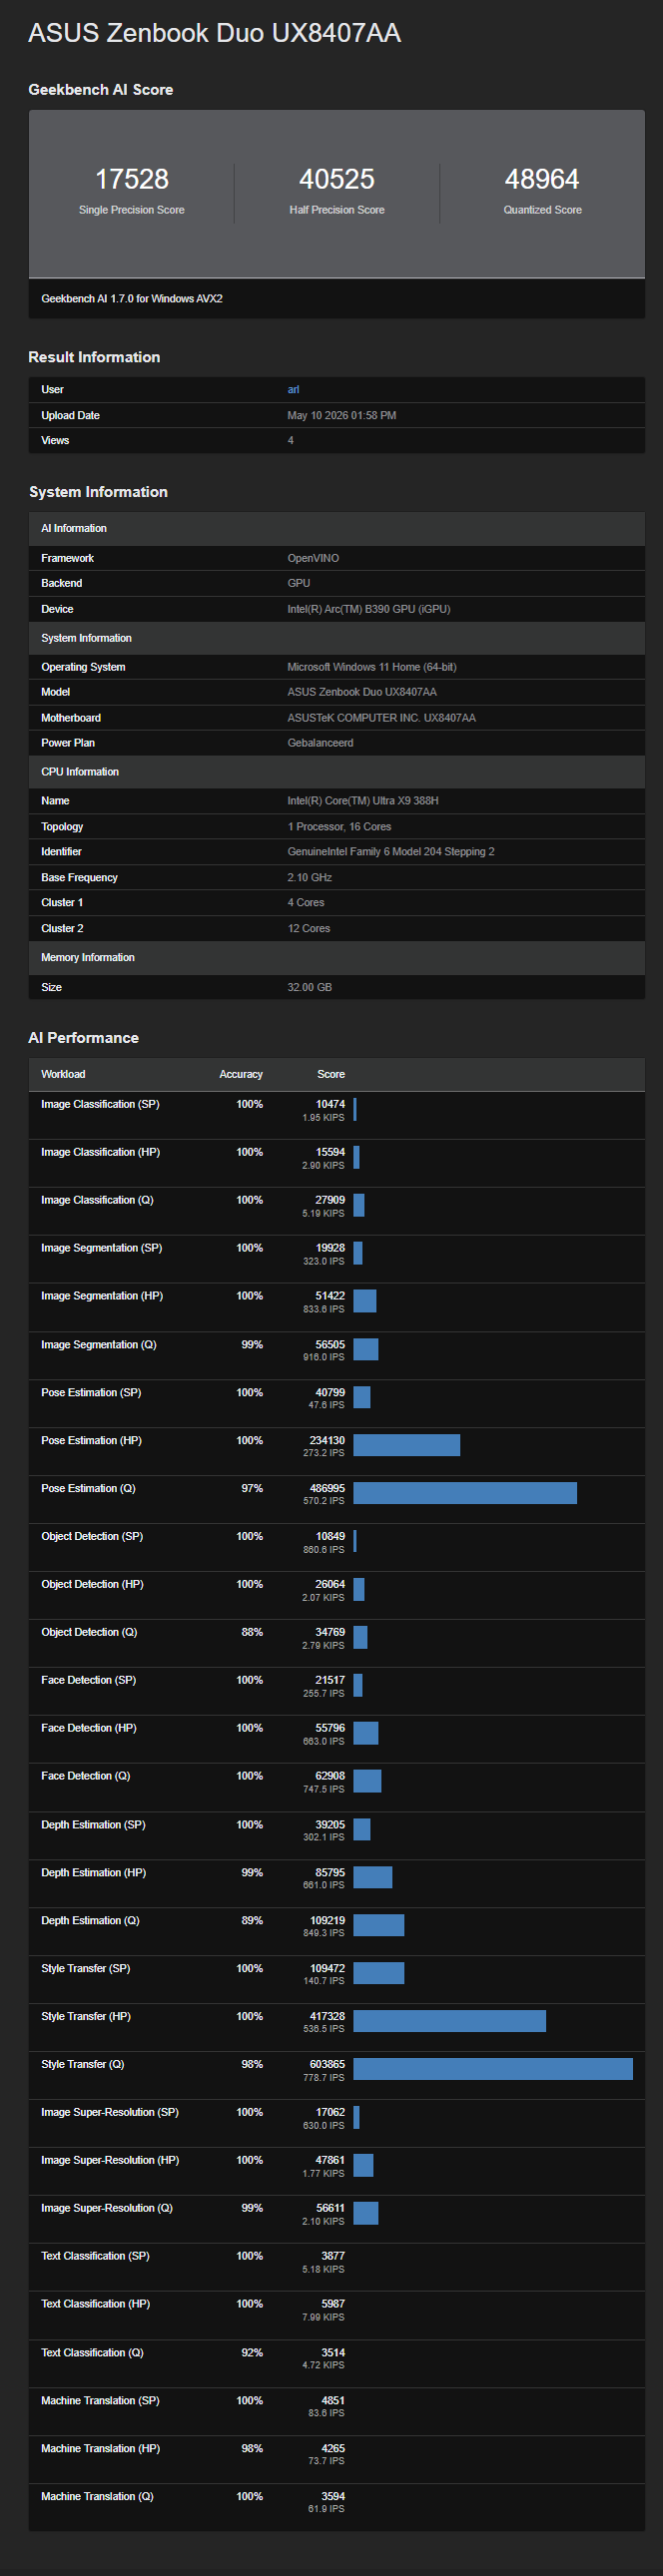Screen dimensions: 663x2576
Task: Click the CPU name Intel Core Ultra X9 388H
Action: [x=363, y=801]
